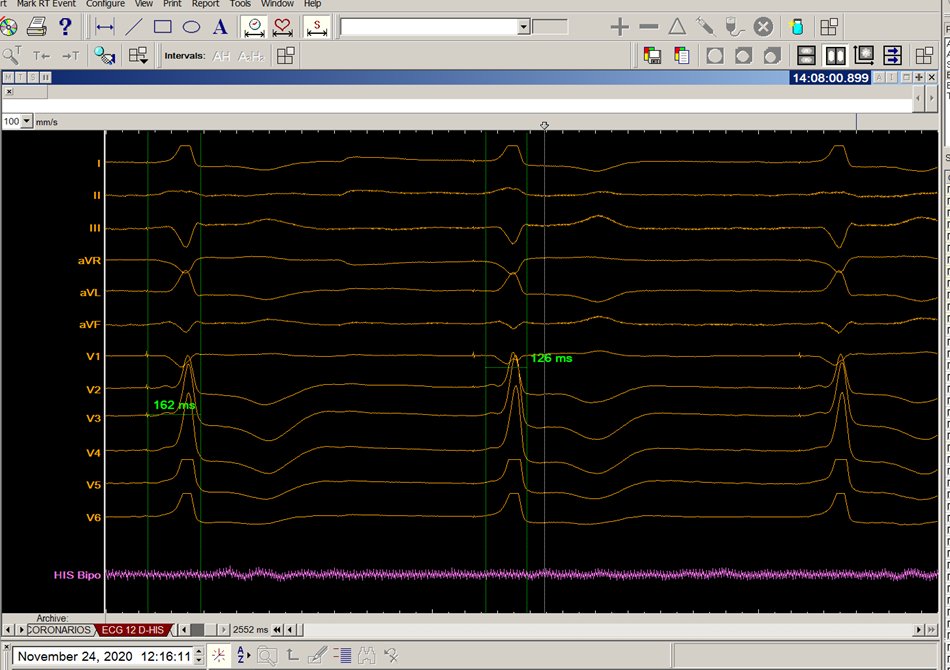Open the sweep speed 100 mm/s dropdown
Image resolution: width=950 pixels, height=670 pixels.
point(26,121)
